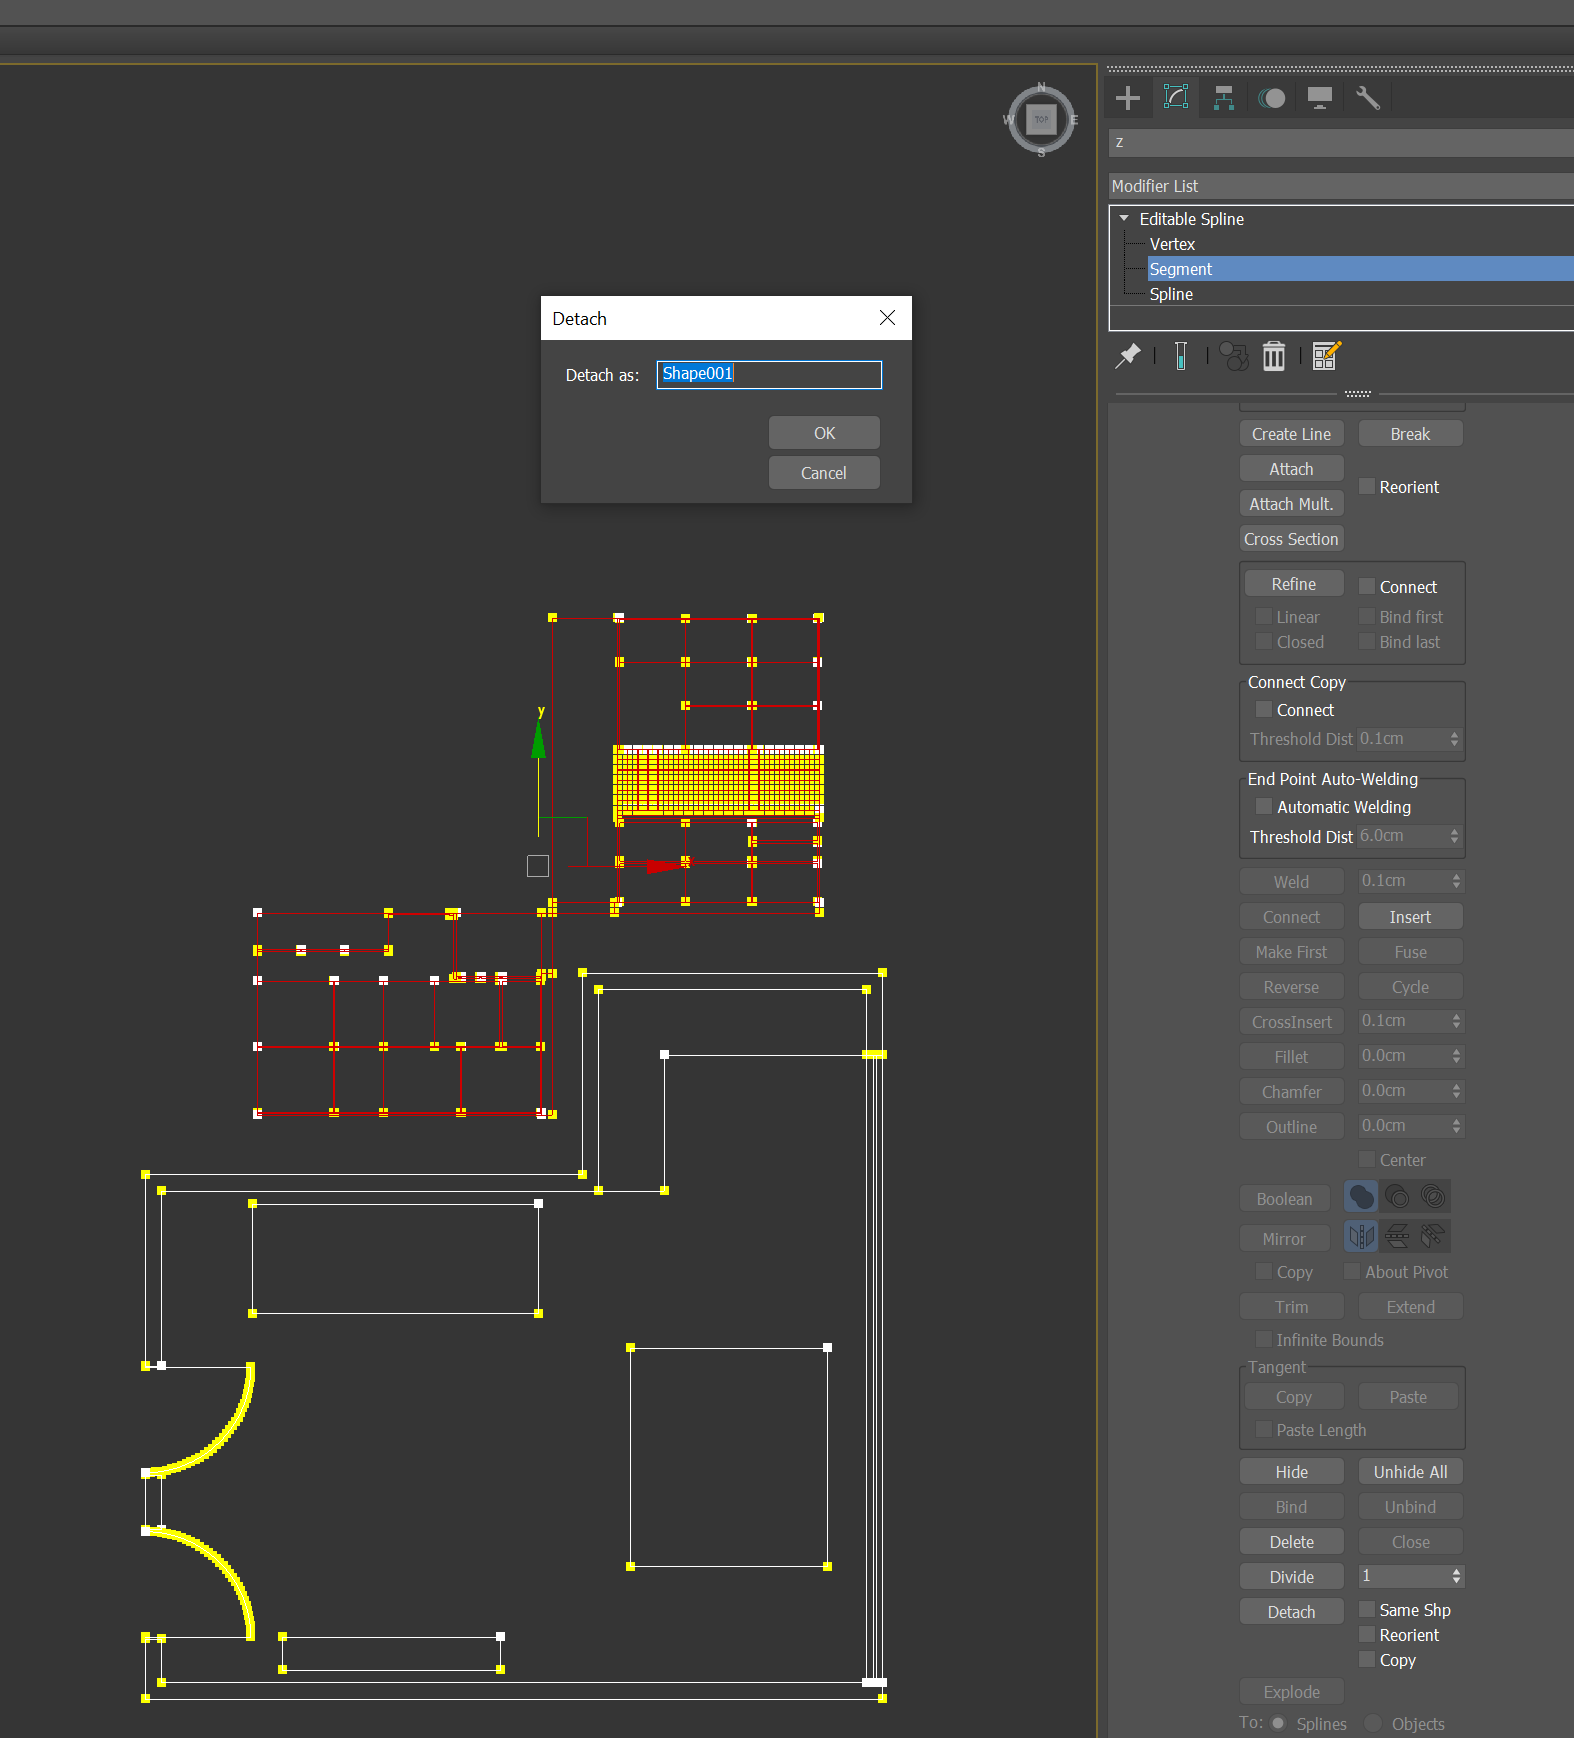Close the Detach dialog with the X
1574x1738 pixels.
(x=887, y=318)
